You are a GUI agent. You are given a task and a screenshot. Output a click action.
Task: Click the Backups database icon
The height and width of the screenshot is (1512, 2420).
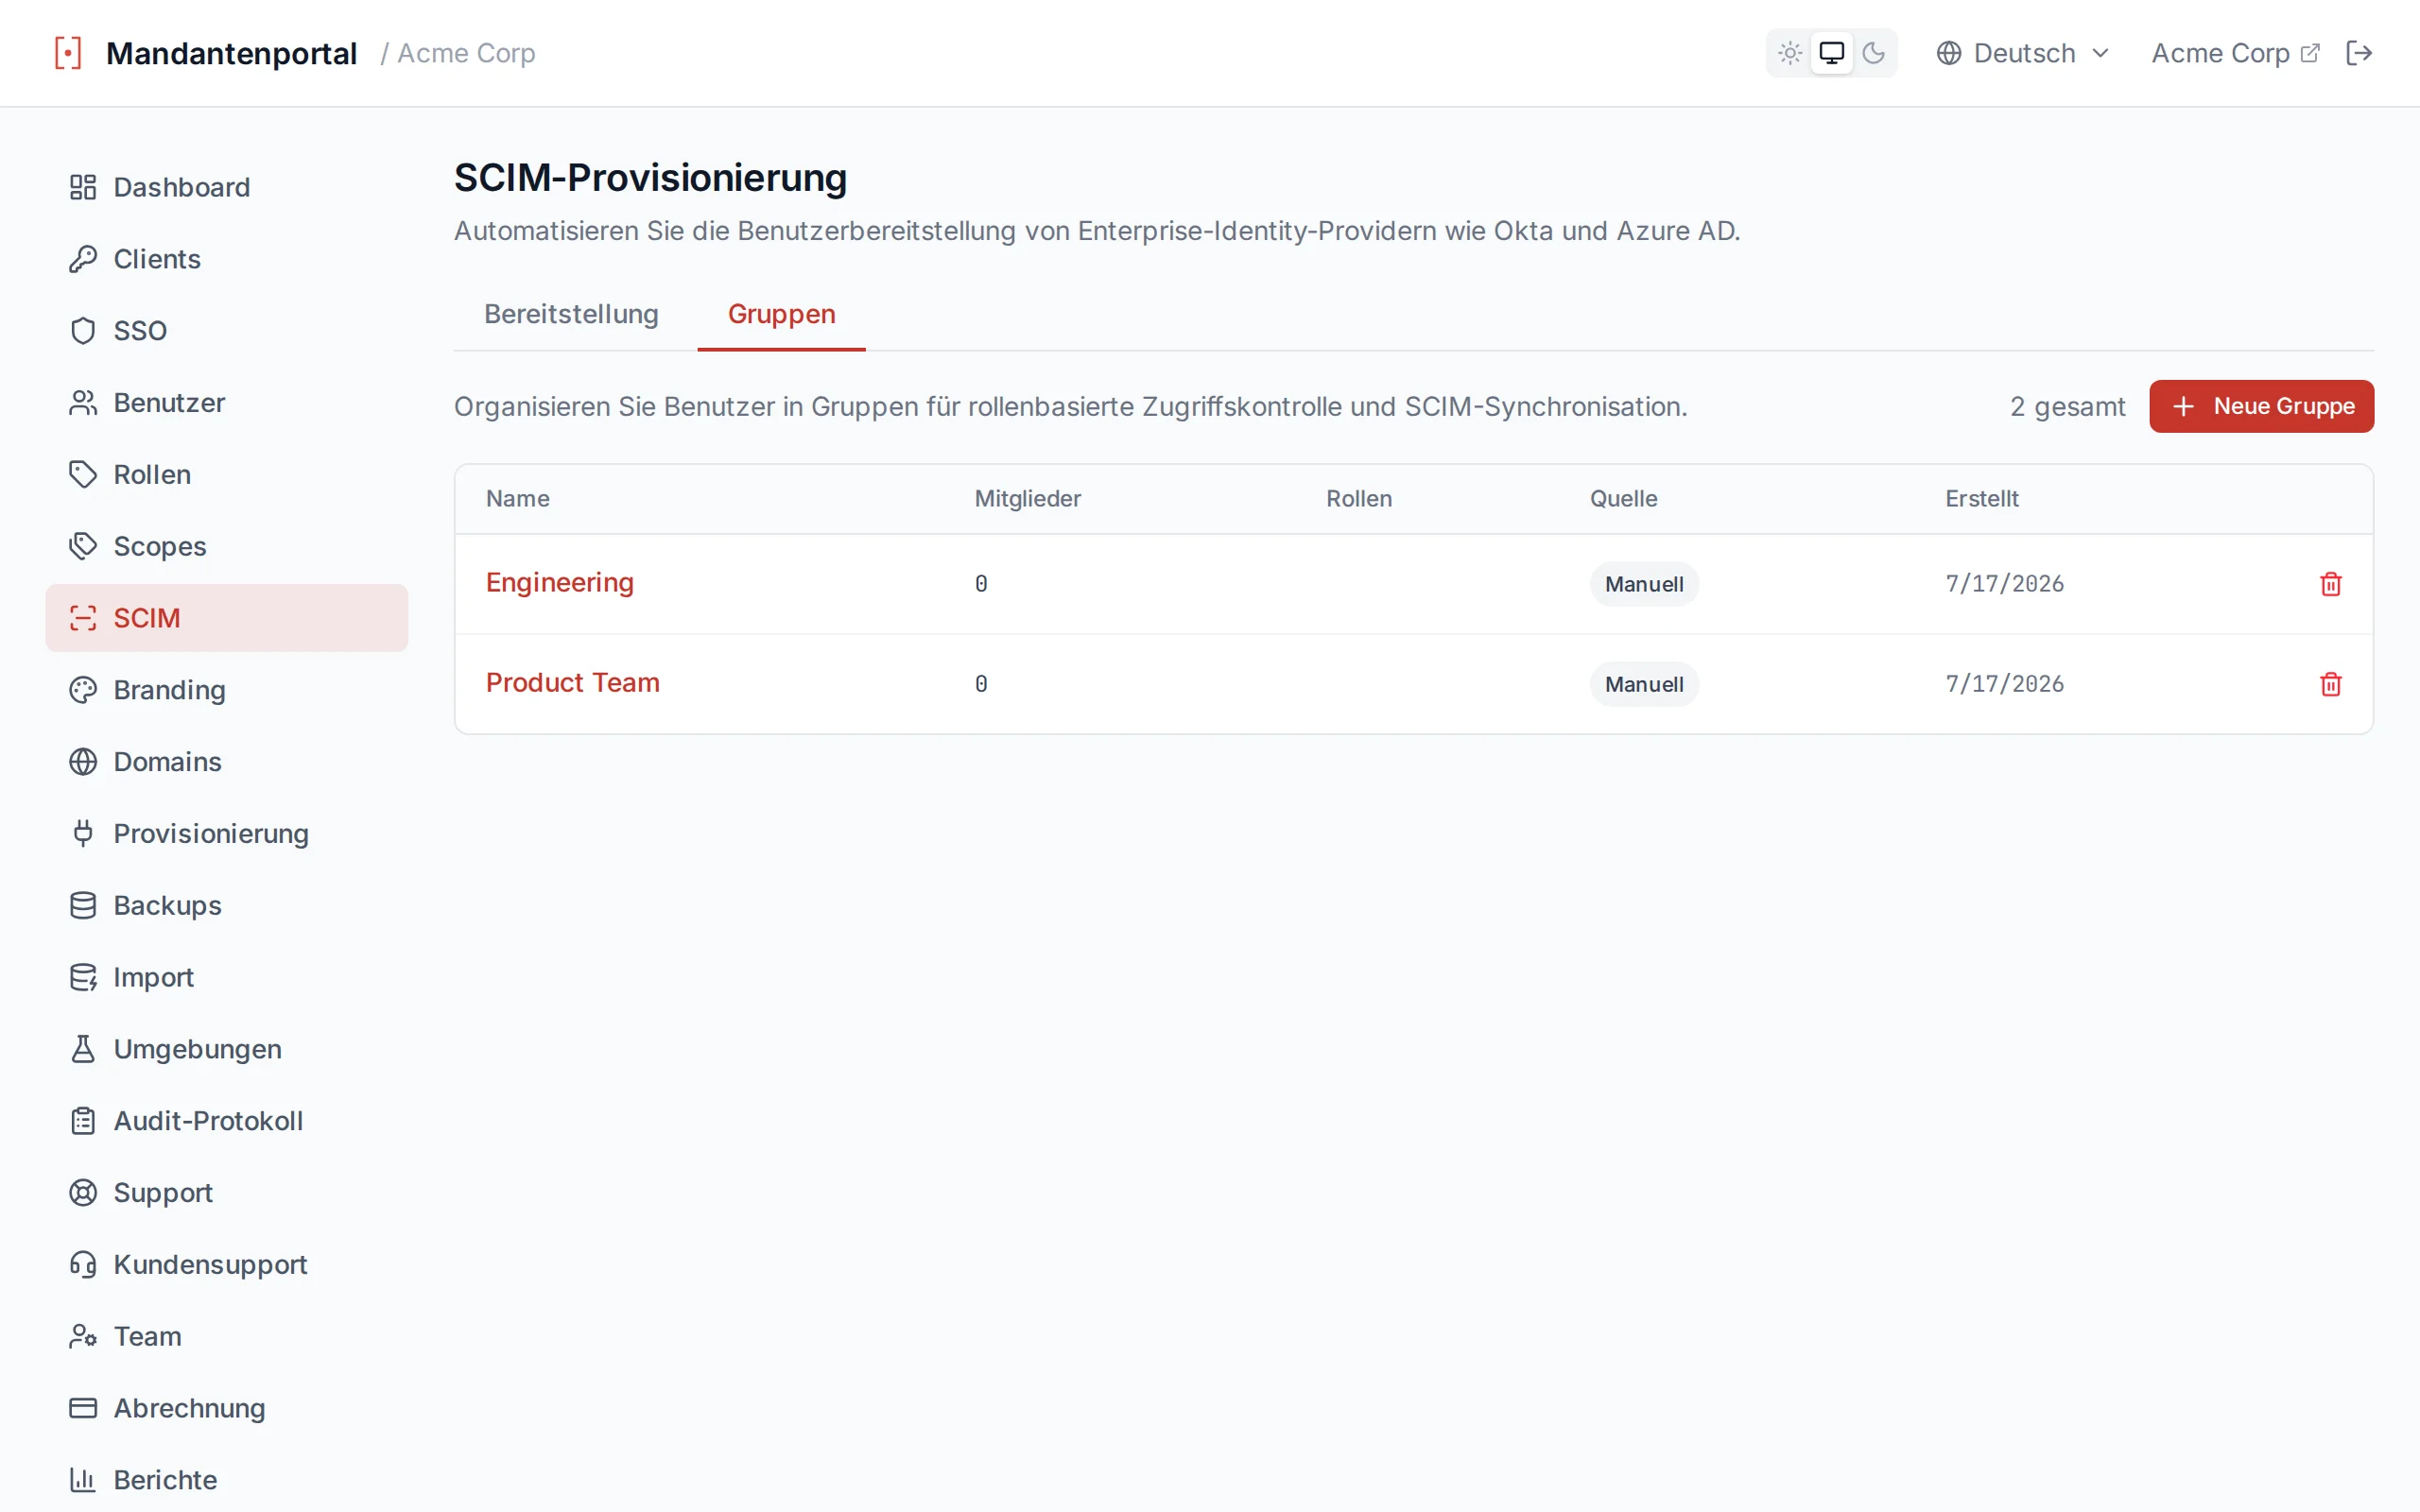[x=83, y=906]
